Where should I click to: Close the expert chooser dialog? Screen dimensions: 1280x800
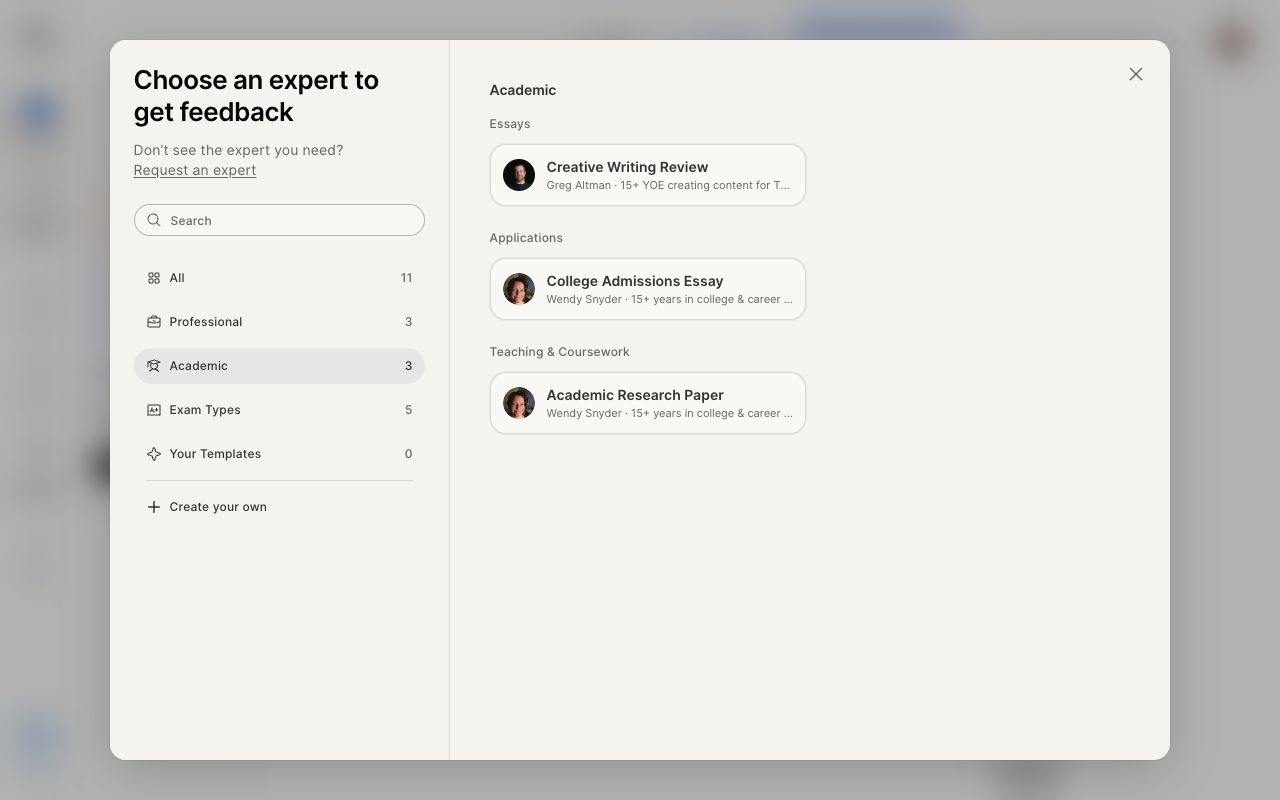[x=1136, y=74]
